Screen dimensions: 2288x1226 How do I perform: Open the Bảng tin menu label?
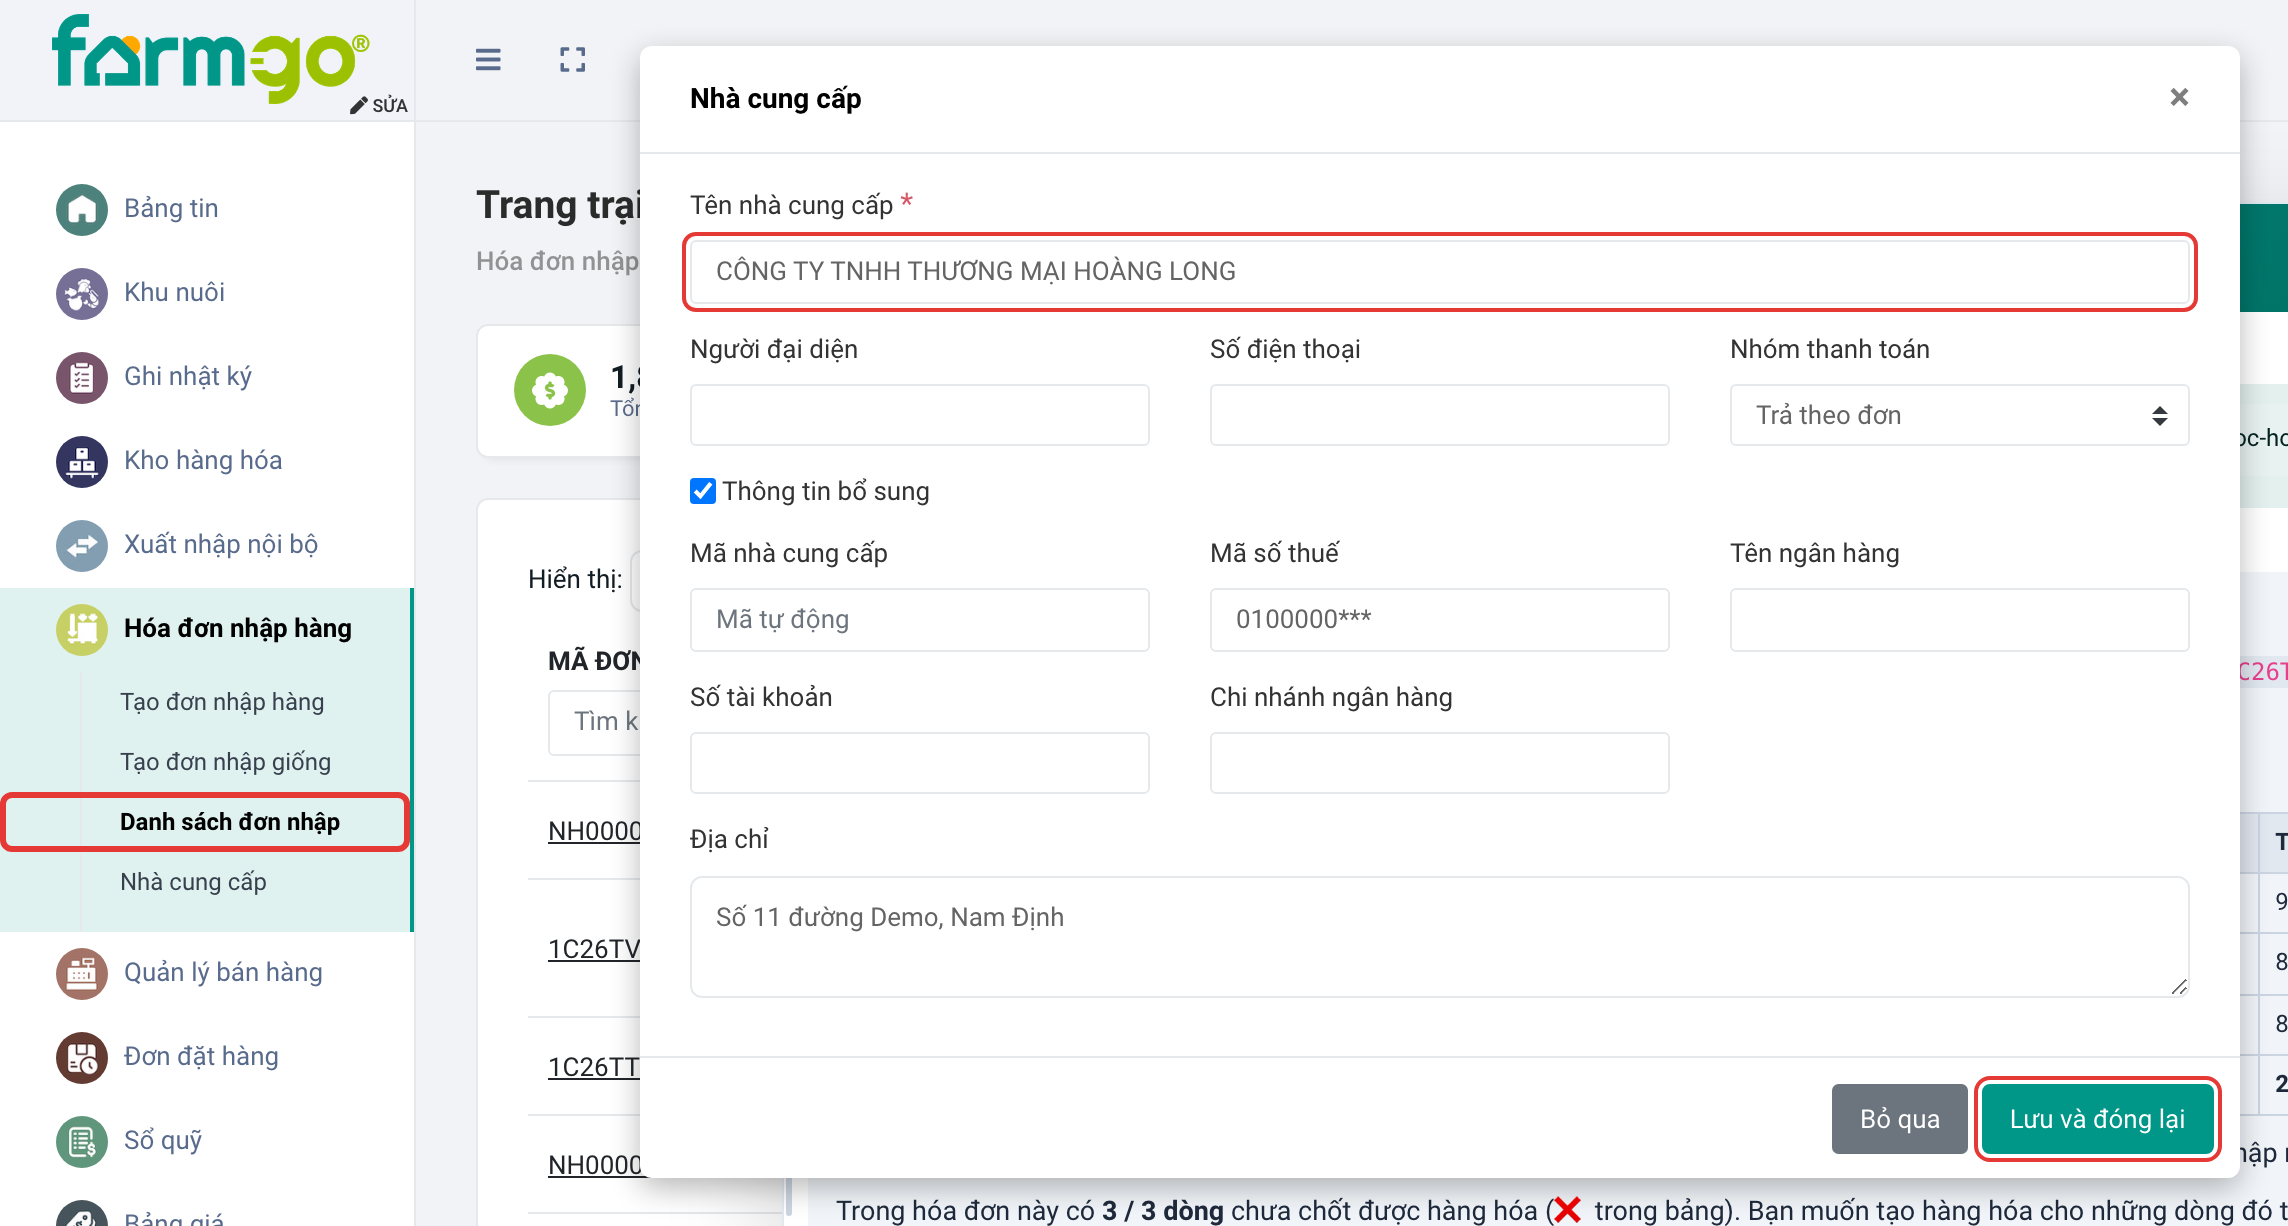[171, 209]
